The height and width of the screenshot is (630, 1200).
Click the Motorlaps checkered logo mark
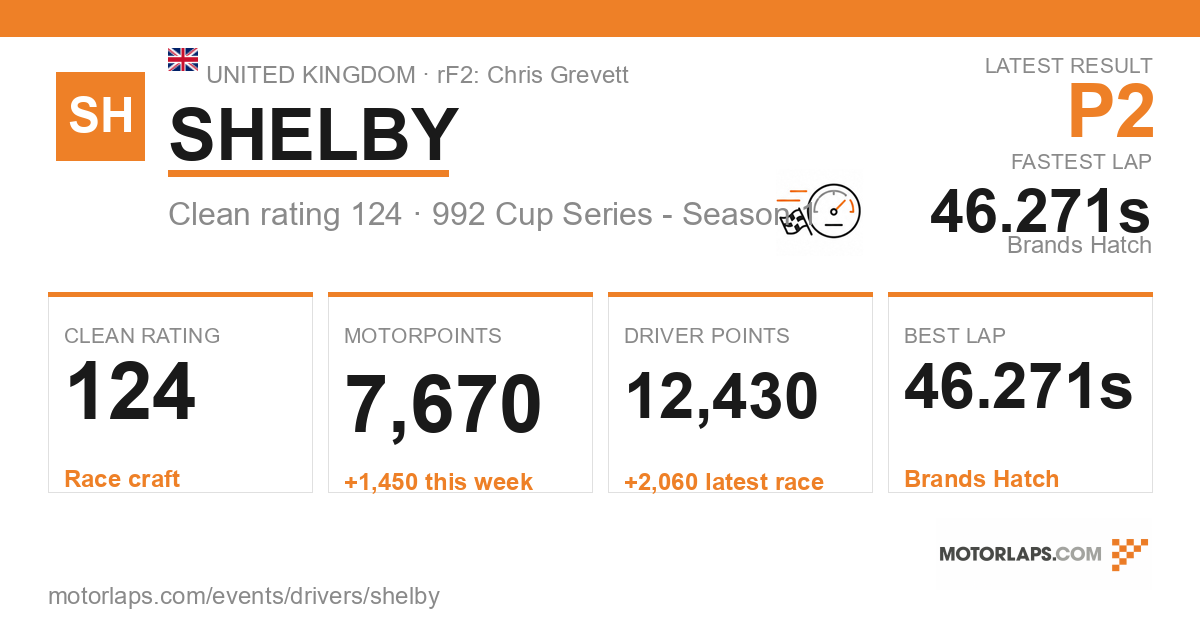pos(1130,554)
